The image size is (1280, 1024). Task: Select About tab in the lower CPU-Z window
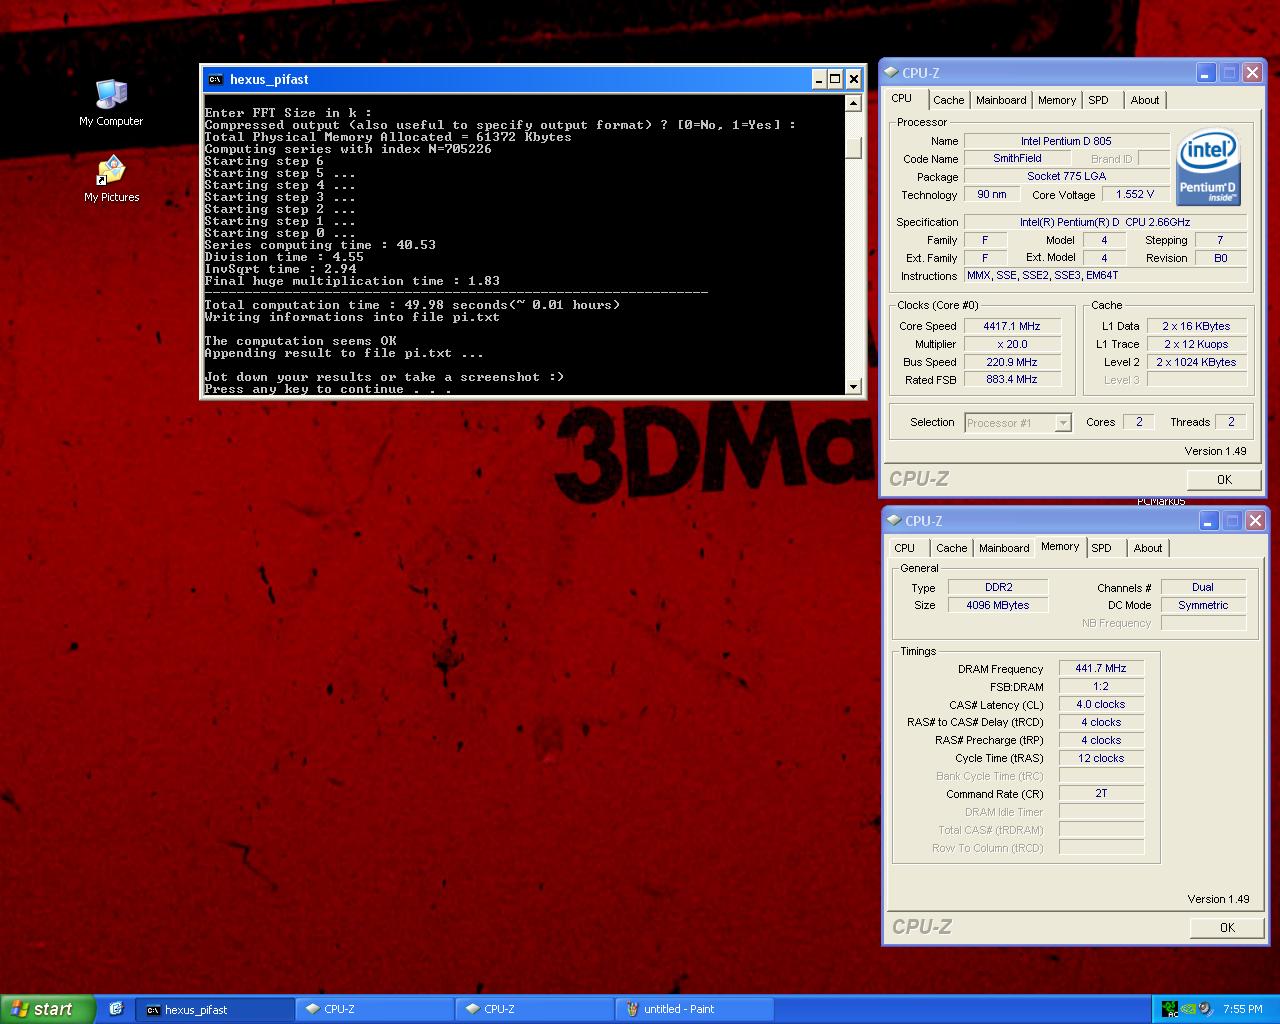coord(1148,548)
